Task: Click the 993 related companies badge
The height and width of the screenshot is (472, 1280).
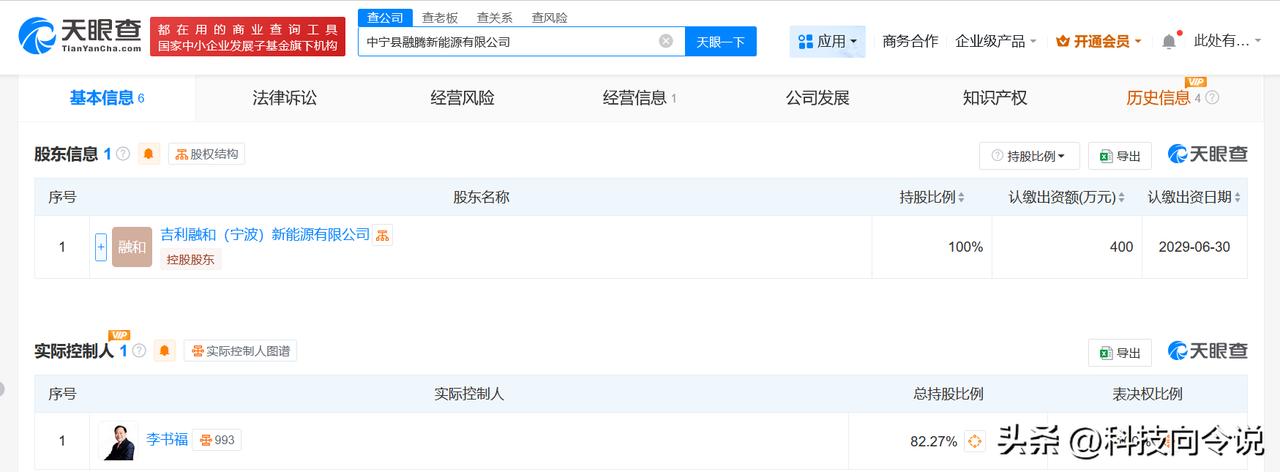Action: click(x=217, y=440)
